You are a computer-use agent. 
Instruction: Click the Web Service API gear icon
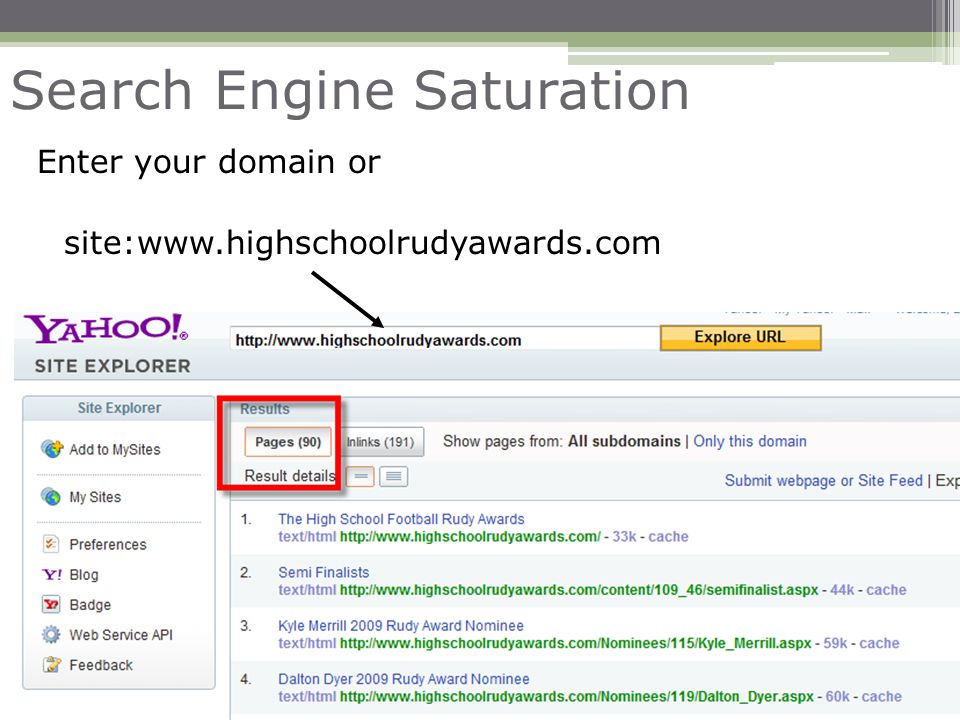point(51,634)
